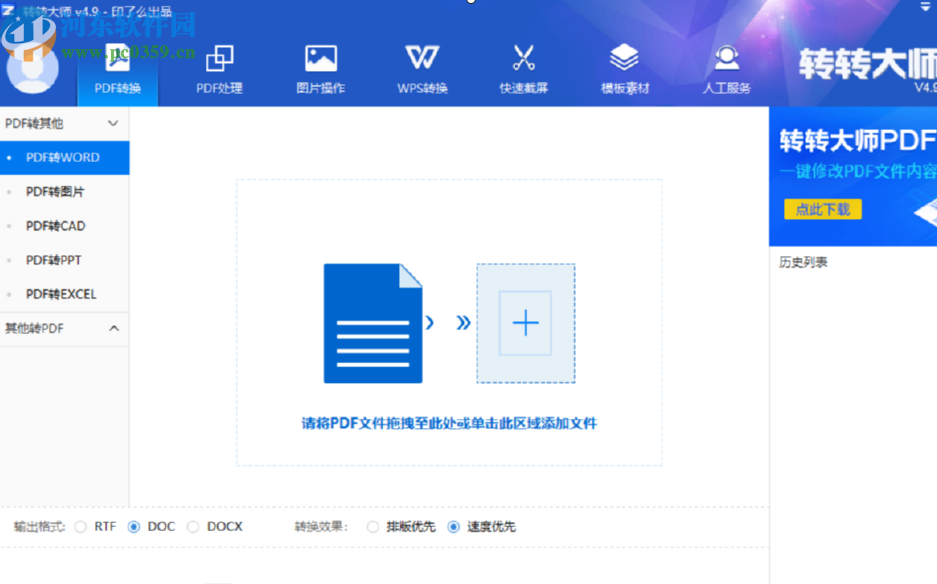The image size is (937, 584).
Task: Open the 模板素材 templates icon
Action: point(624,60)
